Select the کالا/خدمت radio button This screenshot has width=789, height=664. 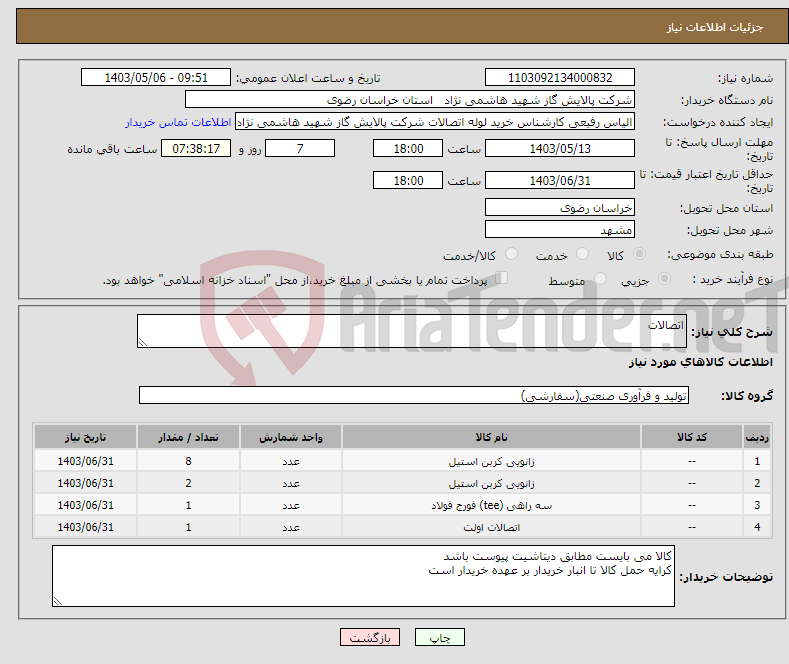(x=511, y=254)
